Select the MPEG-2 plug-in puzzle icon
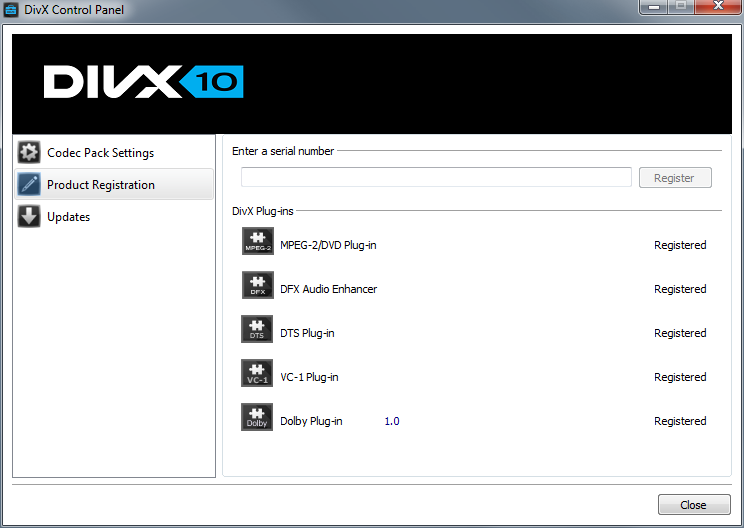 tap(257, 242)
